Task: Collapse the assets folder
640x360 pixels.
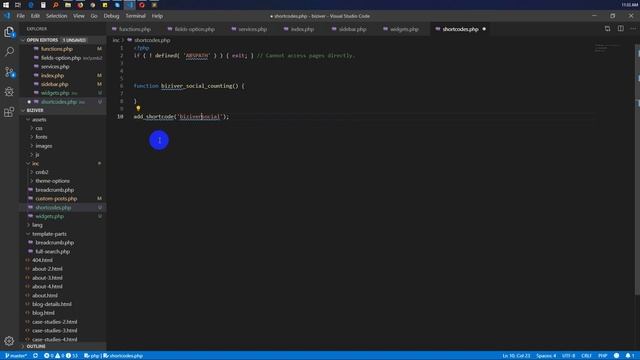Action: [x=63, y=120]
